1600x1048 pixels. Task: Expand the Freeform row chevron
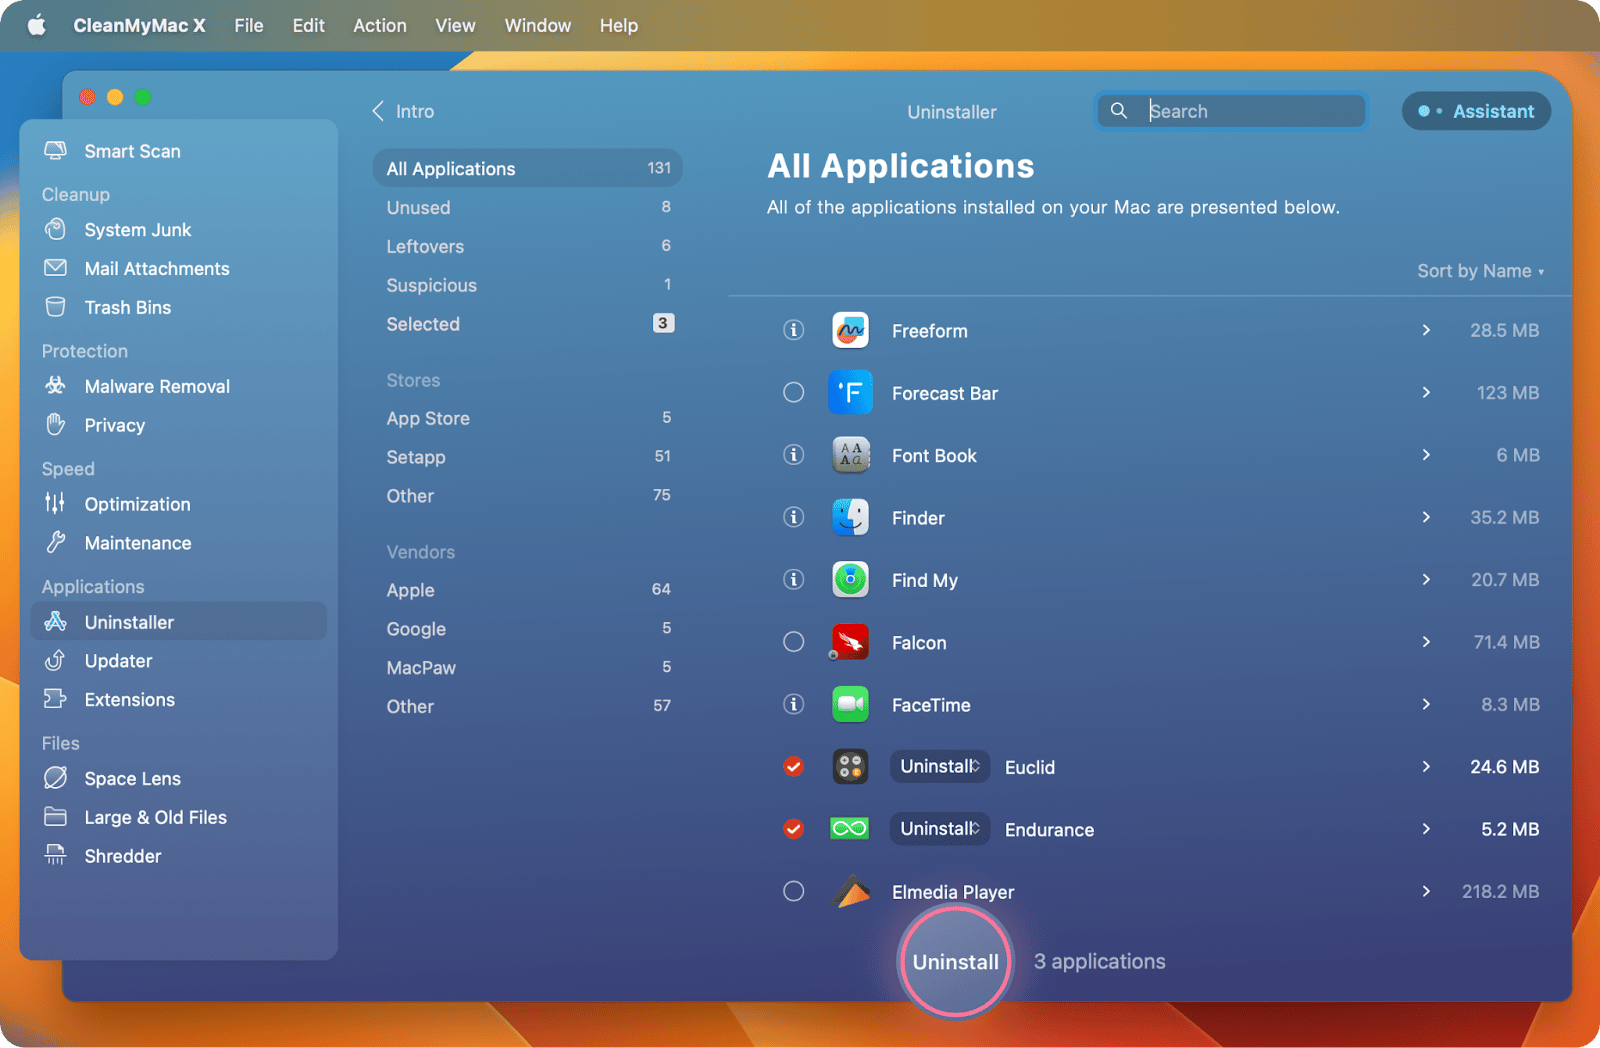(x=1426, y=330)
